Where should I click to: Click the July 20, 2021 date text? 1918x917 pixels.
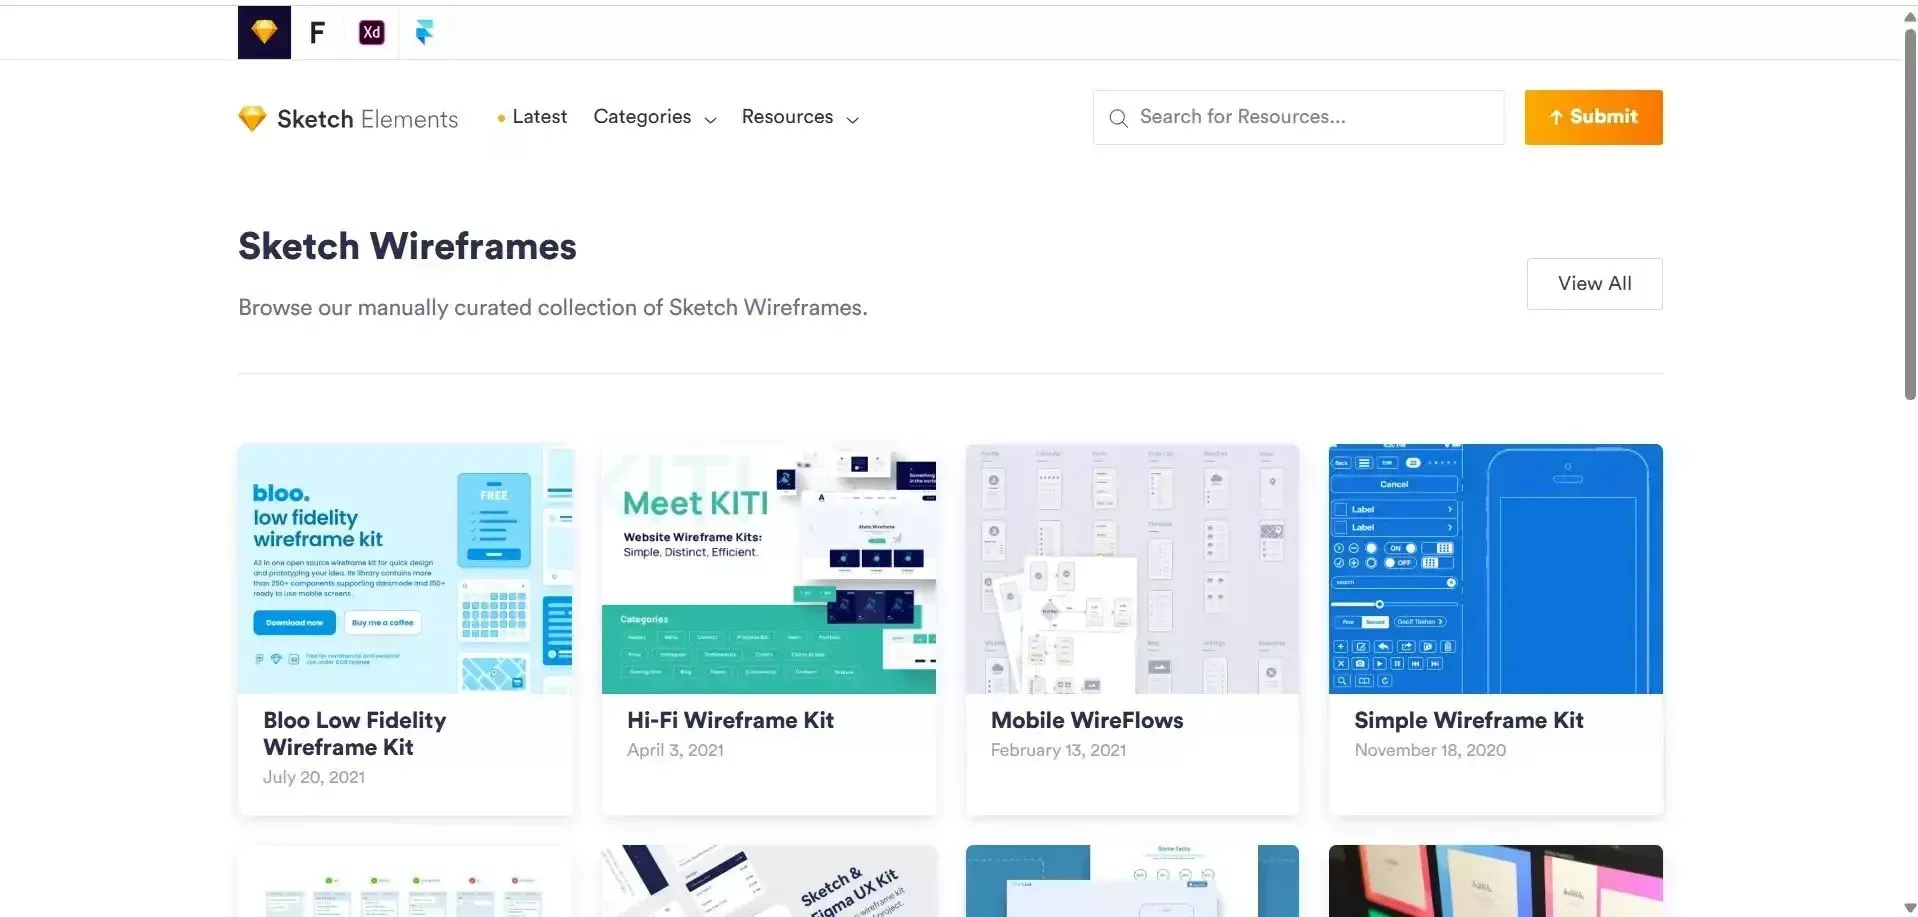coord(313,777)
